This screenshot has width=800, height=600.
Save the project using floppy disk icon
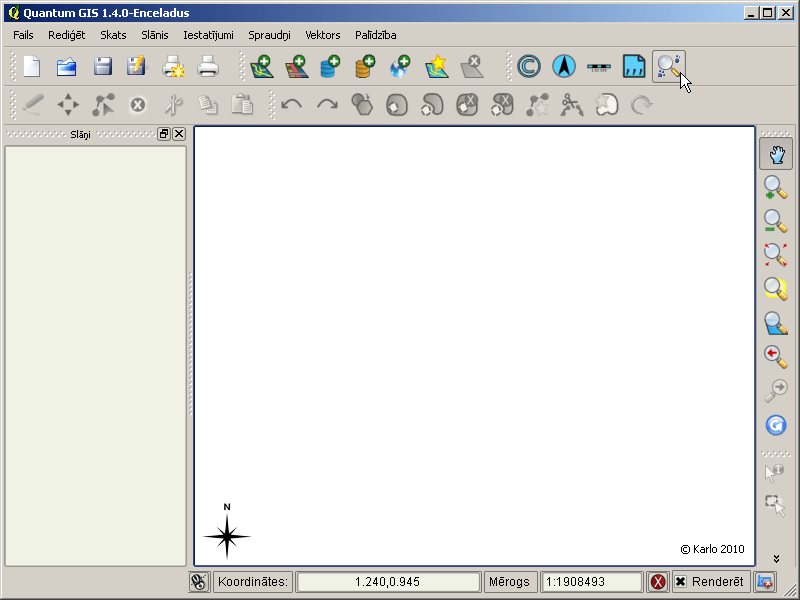[103, 66]
